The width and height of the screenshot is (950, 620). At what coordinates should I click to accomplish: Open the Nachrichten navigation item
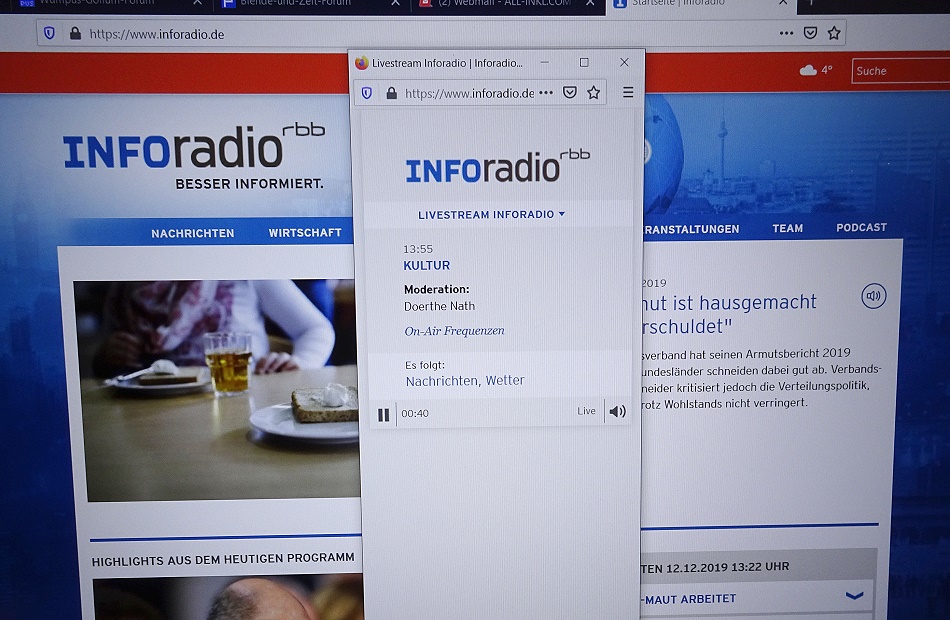(x=193, y=233)
